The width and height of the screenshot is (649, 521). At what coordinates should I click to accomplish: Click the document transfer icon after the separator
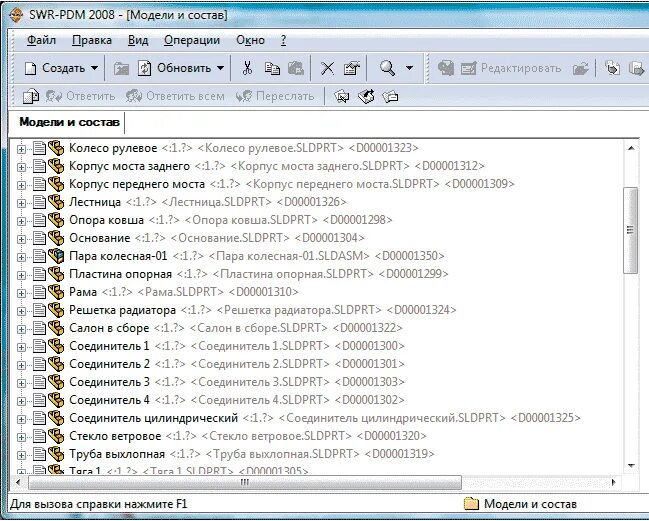612,68
